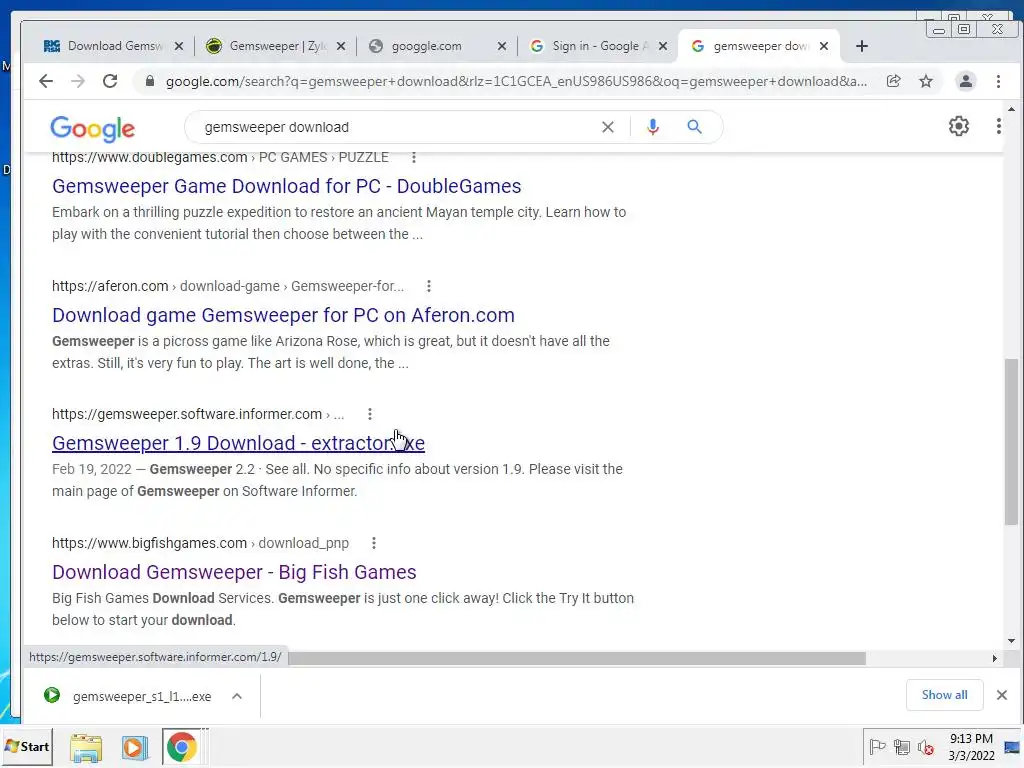Click the gemsweeper.software.informer.com breadcrumb URL
1024x768 pixels.
[198, 414]
